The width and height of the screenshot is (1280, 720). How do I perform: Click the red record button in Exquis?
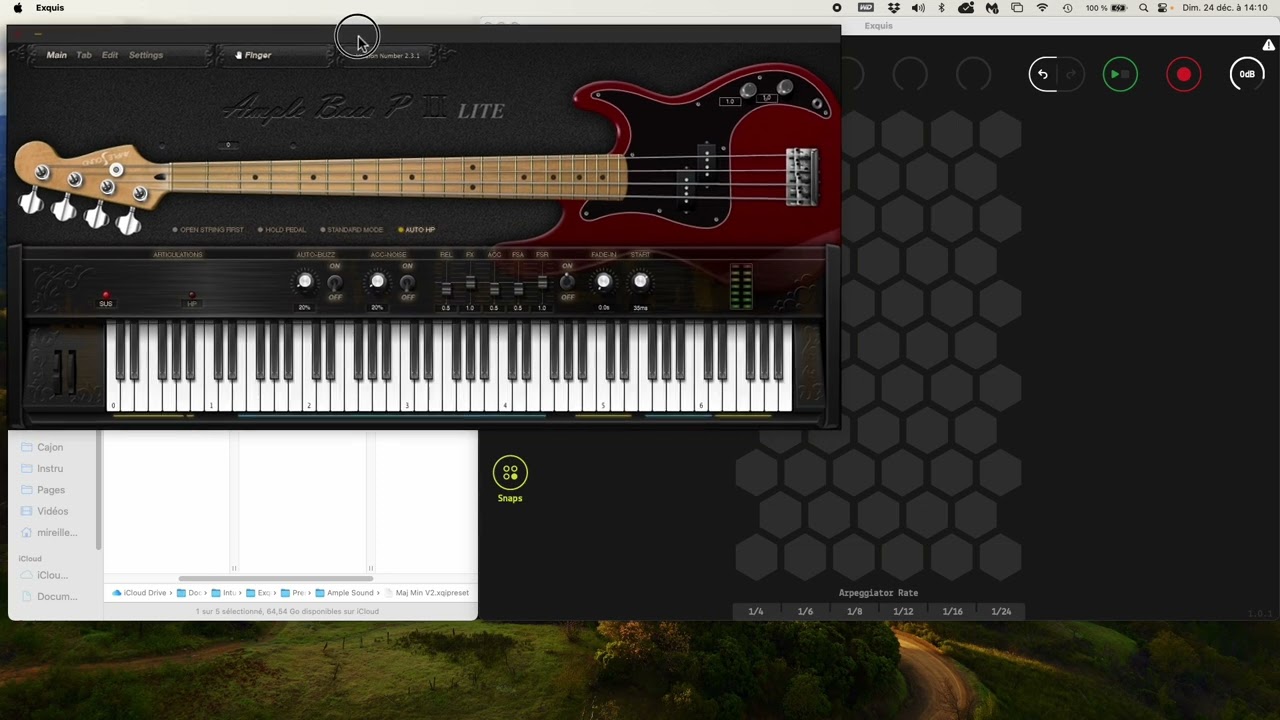[x=1184, y=74]
